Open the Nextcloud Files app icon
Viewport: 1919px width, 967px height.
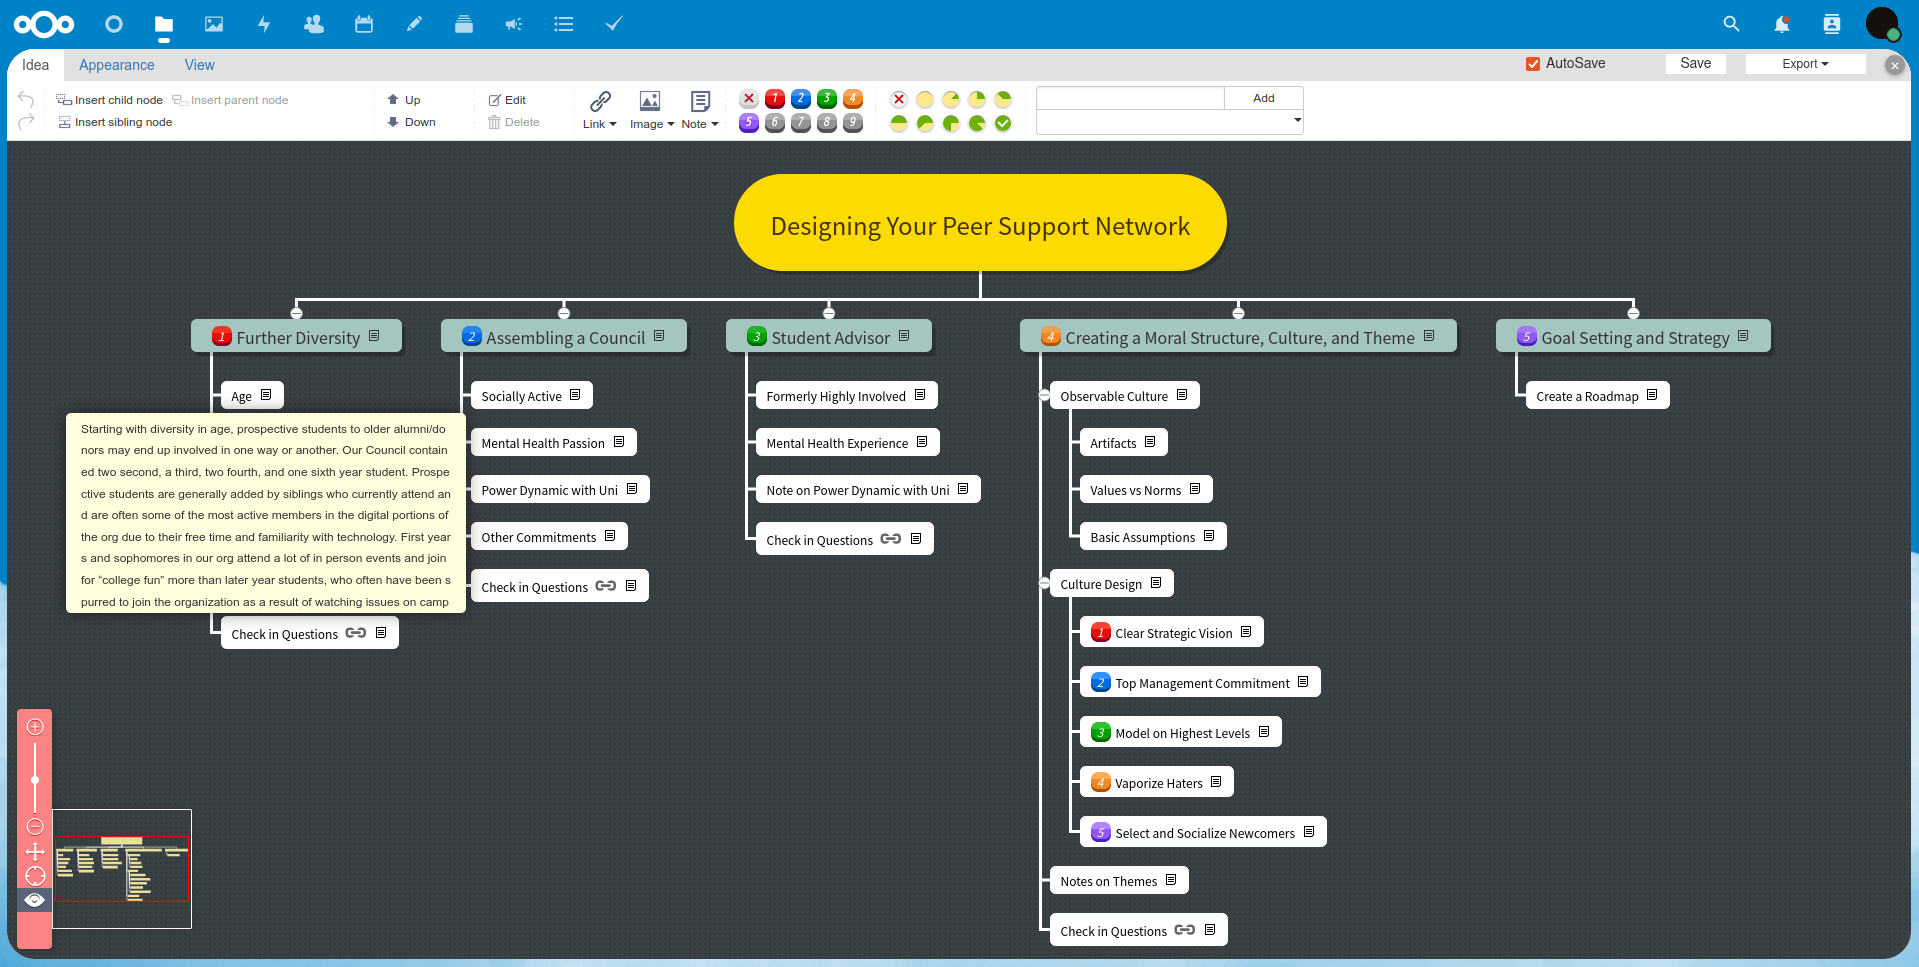tap(164, 24)
